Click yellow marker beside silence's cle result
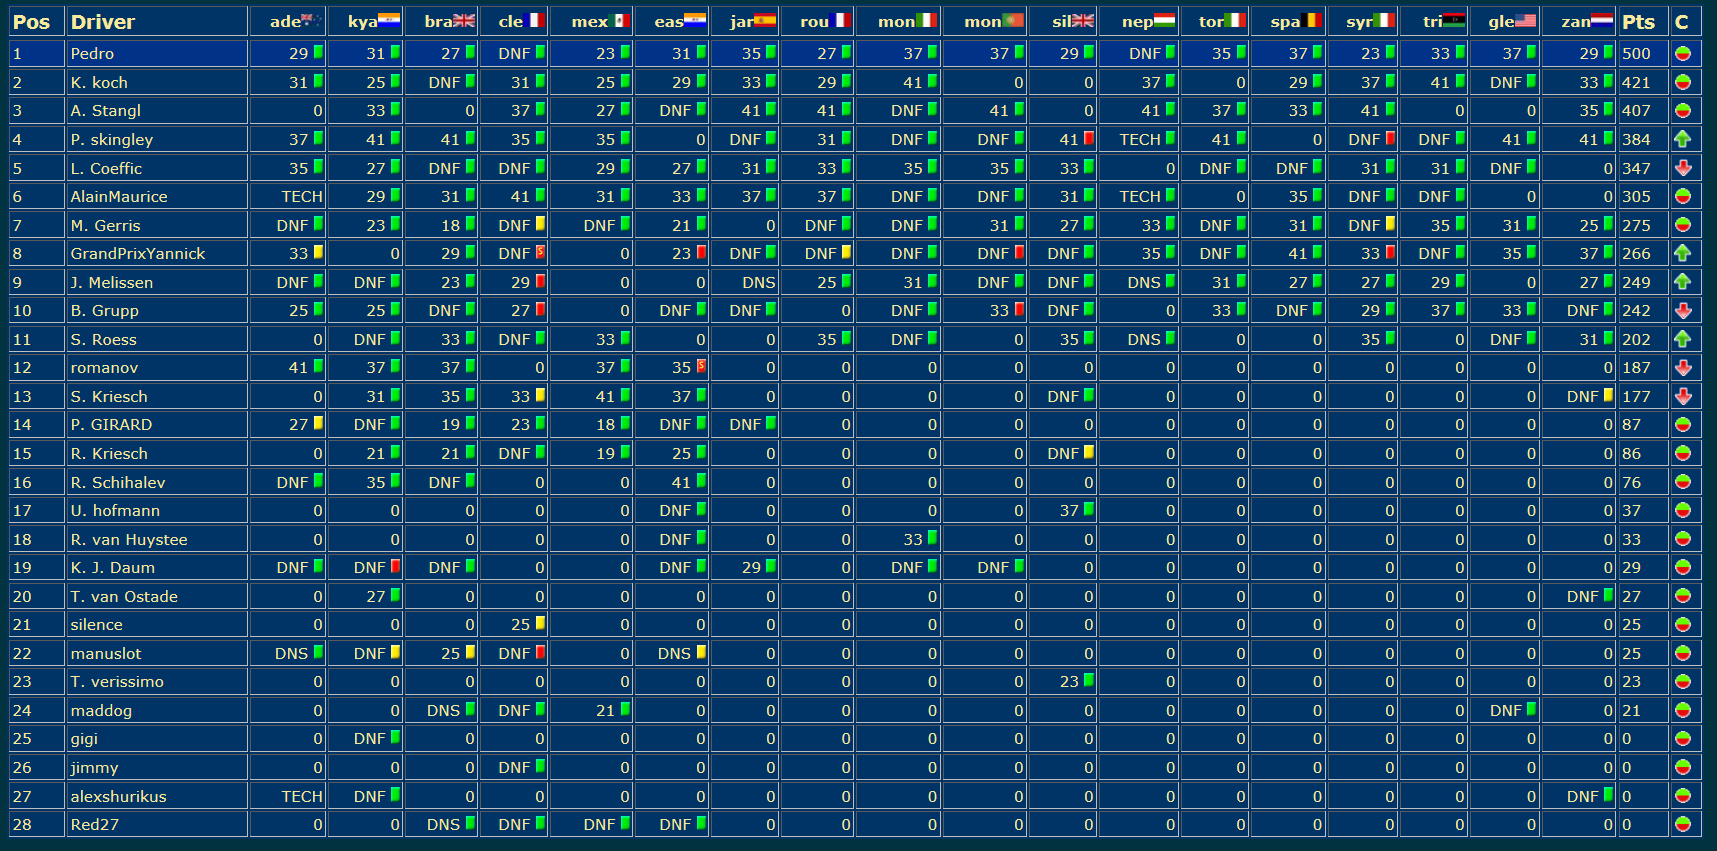This screenshot has width=1717, height=851. pyautogui.click(x=540, y=623)
